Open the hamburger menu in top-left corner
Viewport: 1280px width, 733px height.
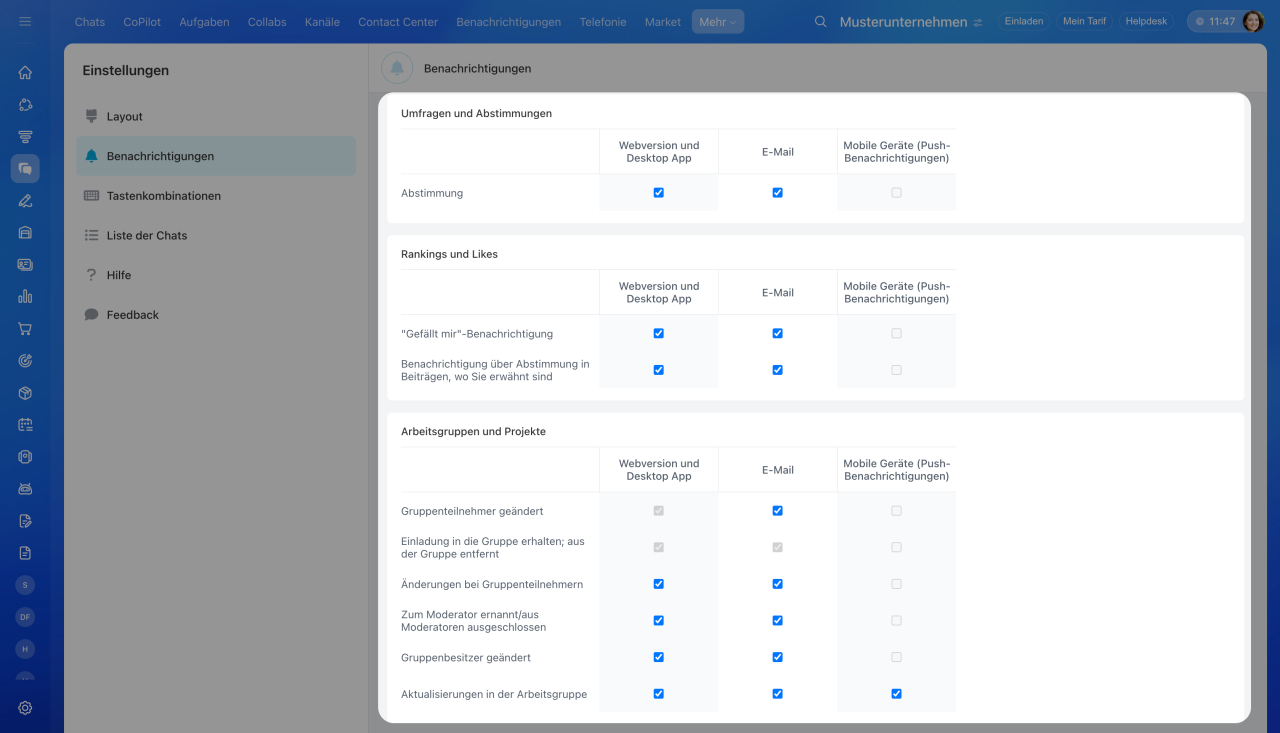pyautogui.click(x=25, y=21)
